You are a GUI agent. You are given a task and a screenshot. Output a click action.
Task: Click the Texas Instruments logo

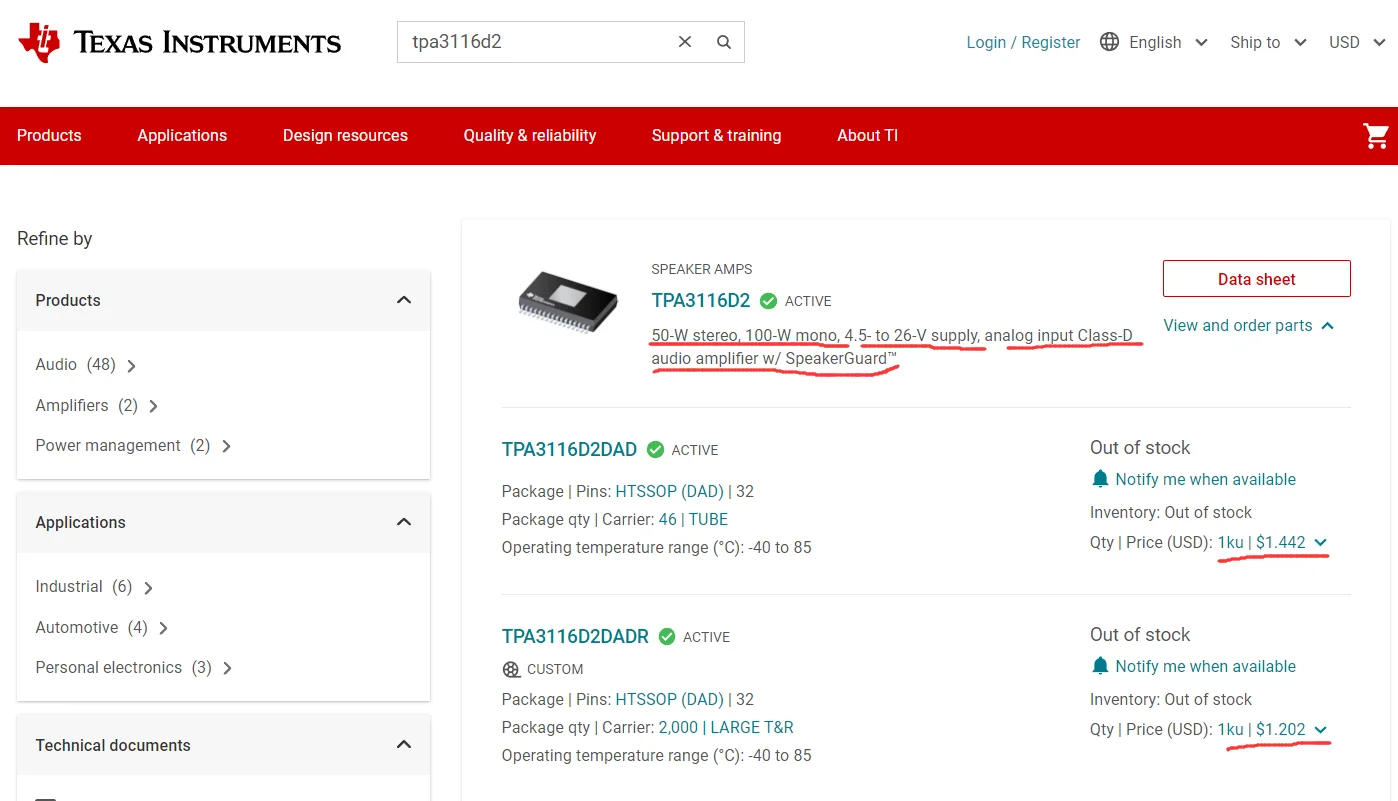180,42
